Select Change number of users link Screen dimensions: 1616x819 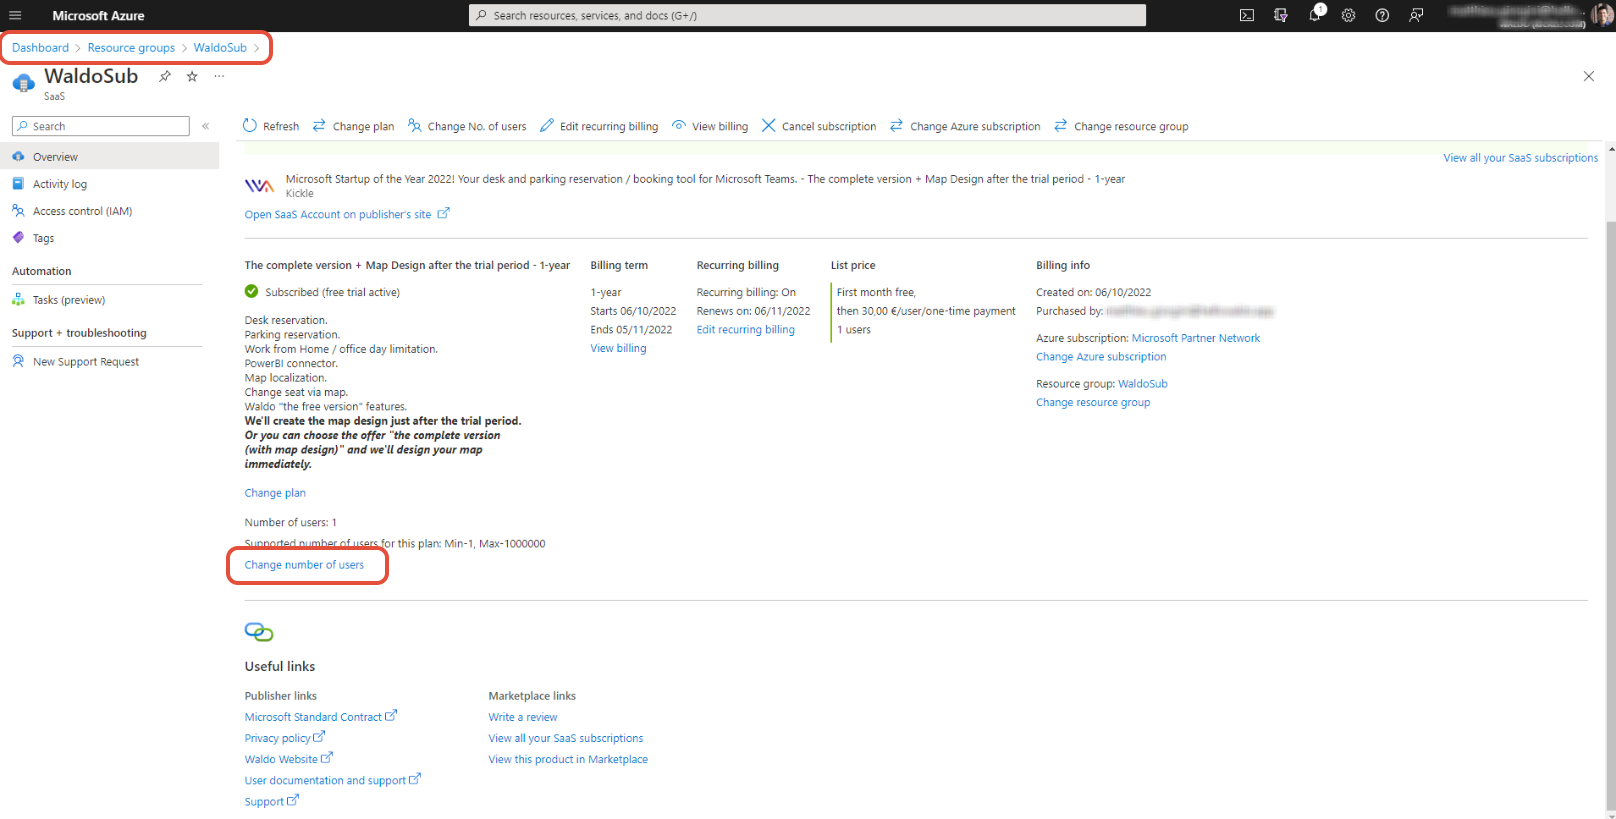click(304, 565)
